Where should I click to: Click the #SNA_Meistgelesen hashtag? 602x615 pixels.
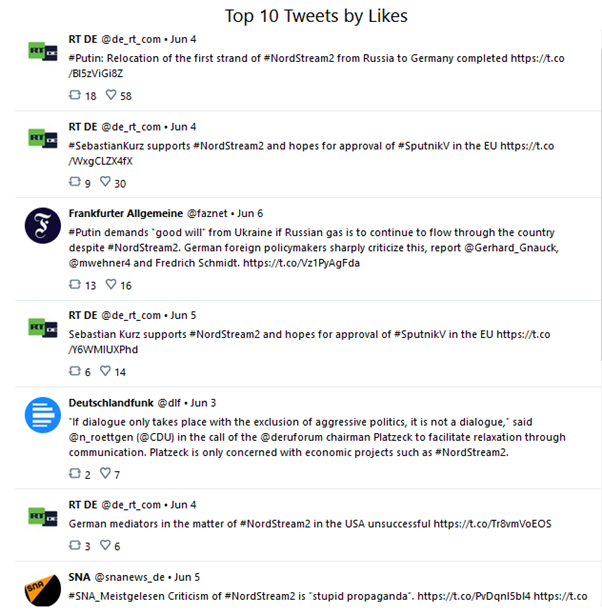[117, 596]
